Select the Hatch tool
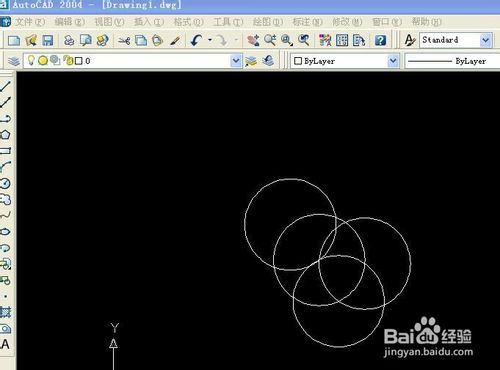The image size is (500, 370). coord(5,313)
